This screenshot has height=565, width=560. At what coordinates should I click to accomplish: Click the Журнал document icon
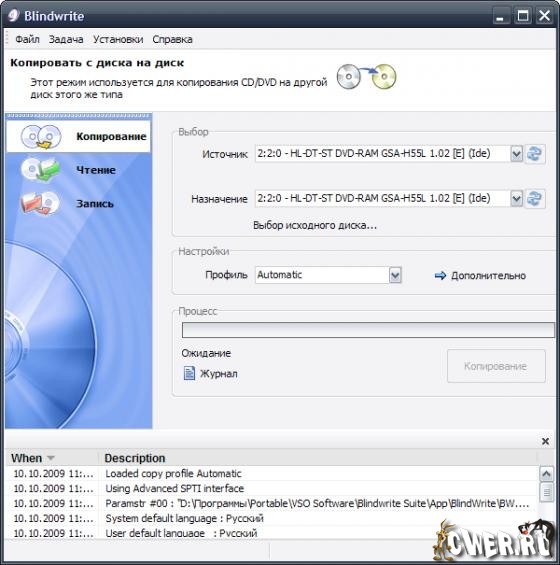[x=189, y=373]
